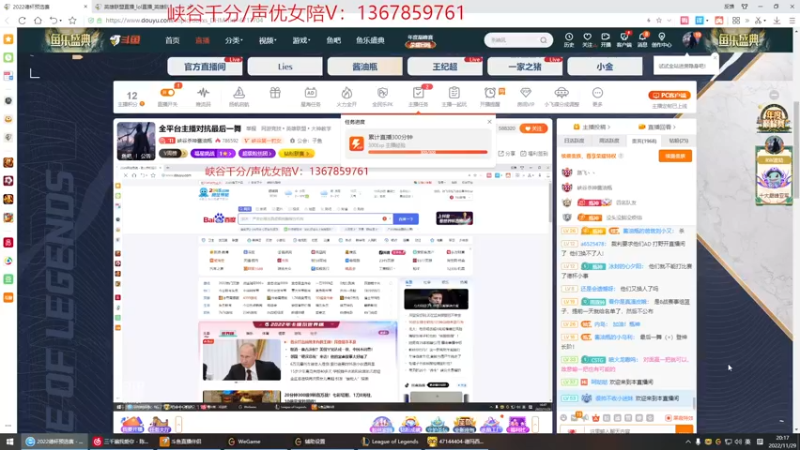
Task: Expand the 分类 dropdown in nav bar
Action: point(234,40)
